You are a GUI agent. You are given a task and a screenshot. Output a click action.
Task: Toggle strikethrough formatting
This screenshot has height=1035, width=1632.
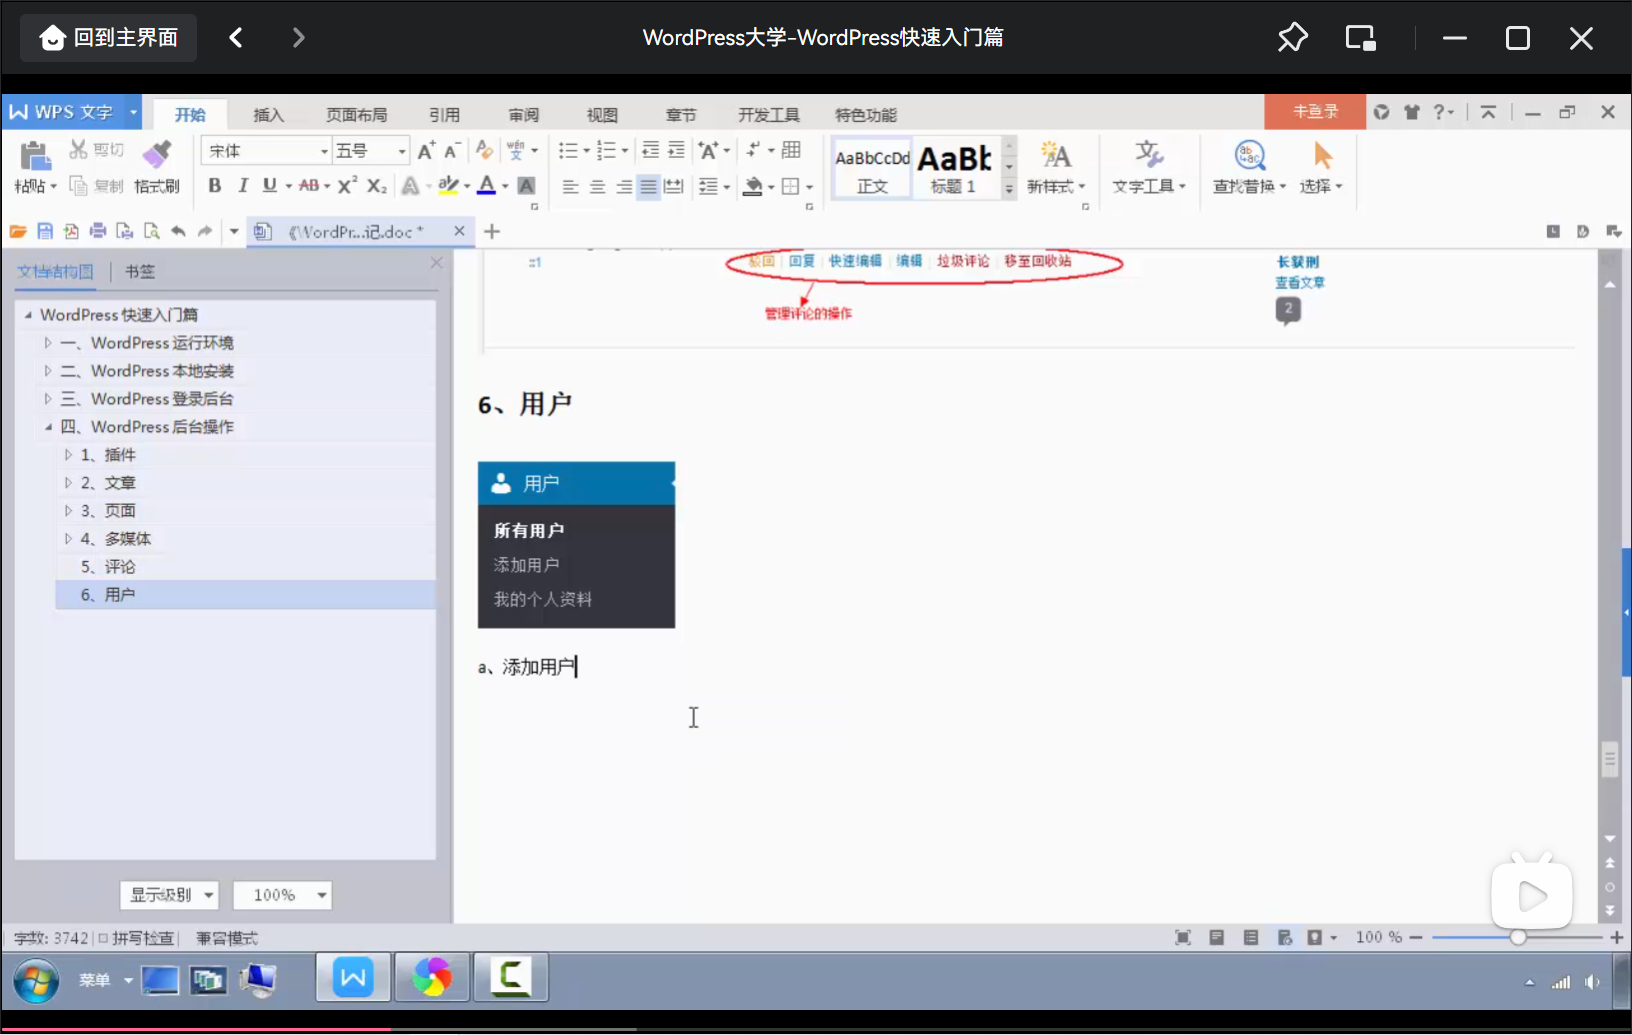(309, 186)
